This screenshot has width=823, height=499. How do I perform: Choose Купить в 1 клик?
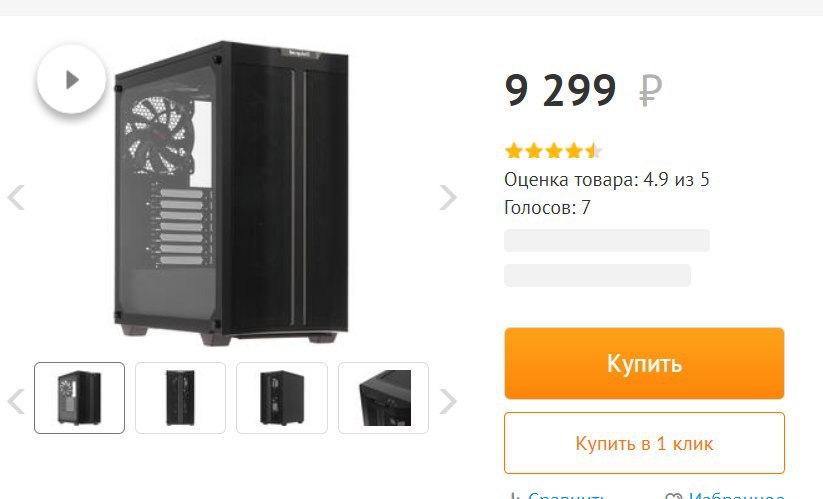click(644, 443)
